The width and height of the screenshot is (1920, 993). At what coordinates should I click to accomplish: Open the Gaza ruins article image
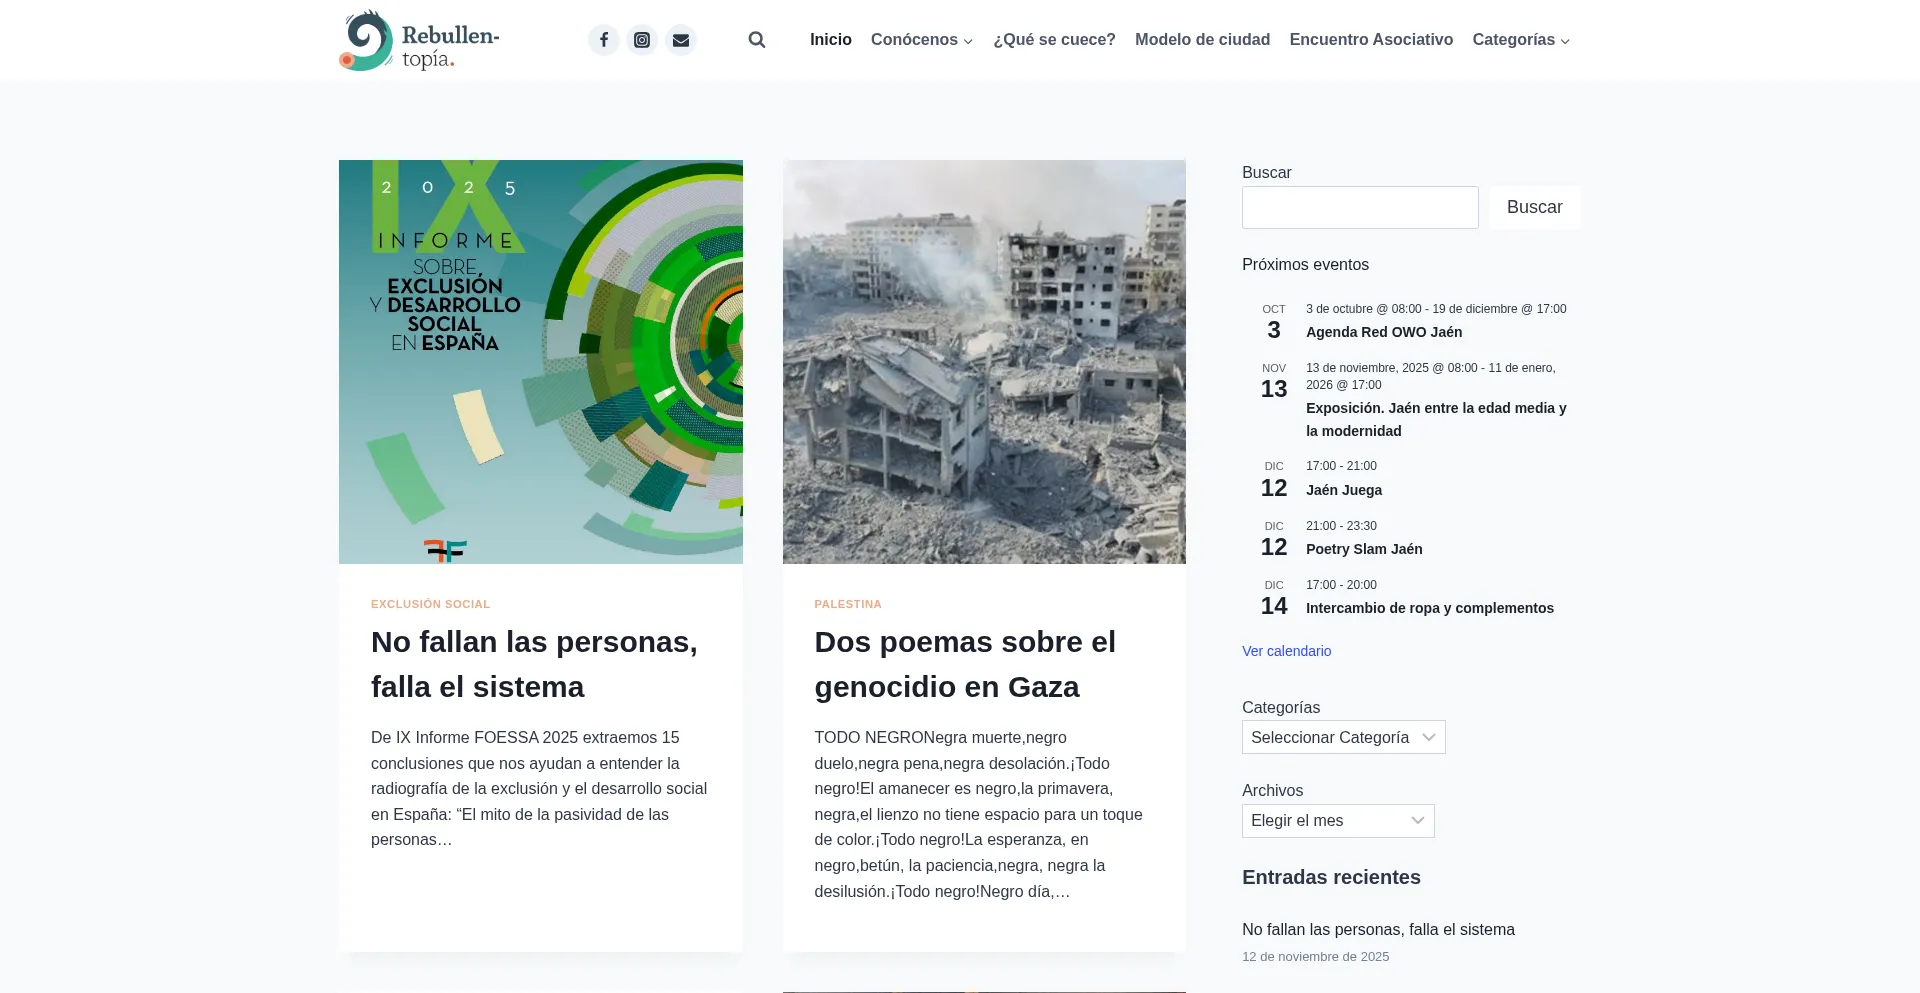point(984,362)
